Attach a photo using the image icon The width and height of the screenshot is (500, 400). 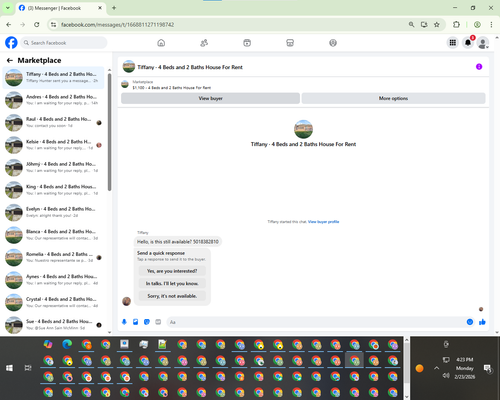tap(135, 322)
